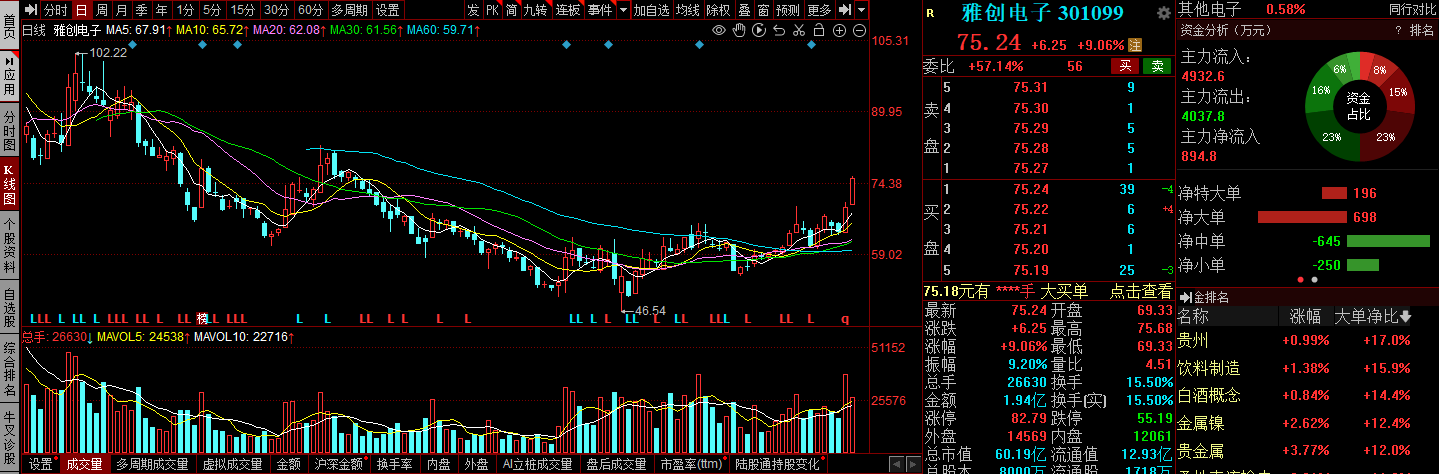Select the 日 daily period tab

tap(82, 10)
